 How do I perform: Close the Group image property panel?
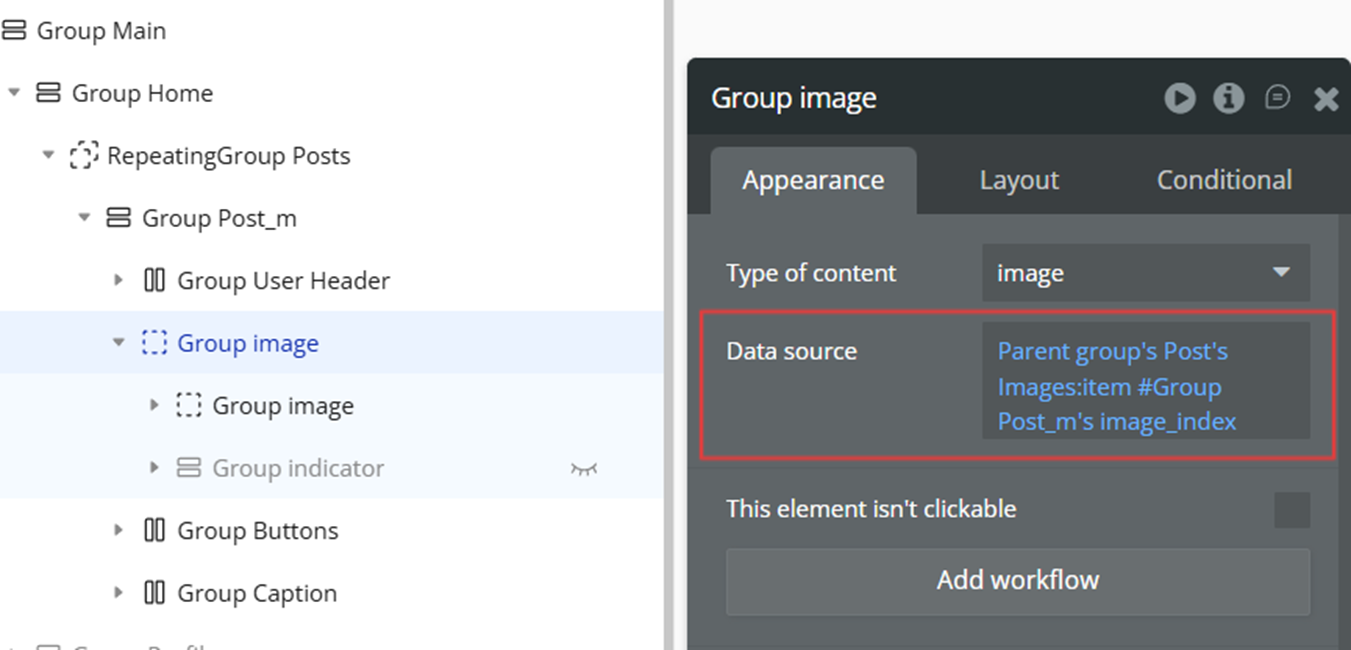pyautogui.click(x=1326, y=98)
